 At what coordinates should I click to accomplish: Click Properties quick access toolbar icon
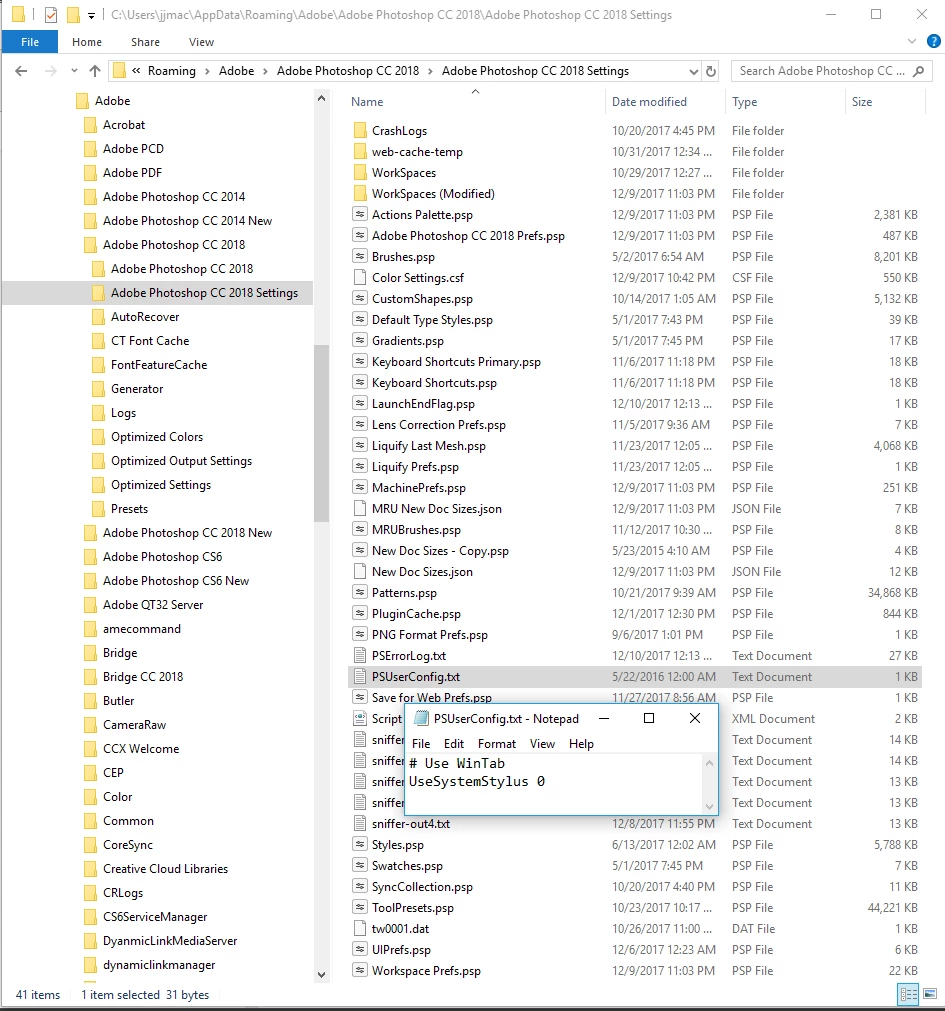pyautogui.click(x=51, y=14)
